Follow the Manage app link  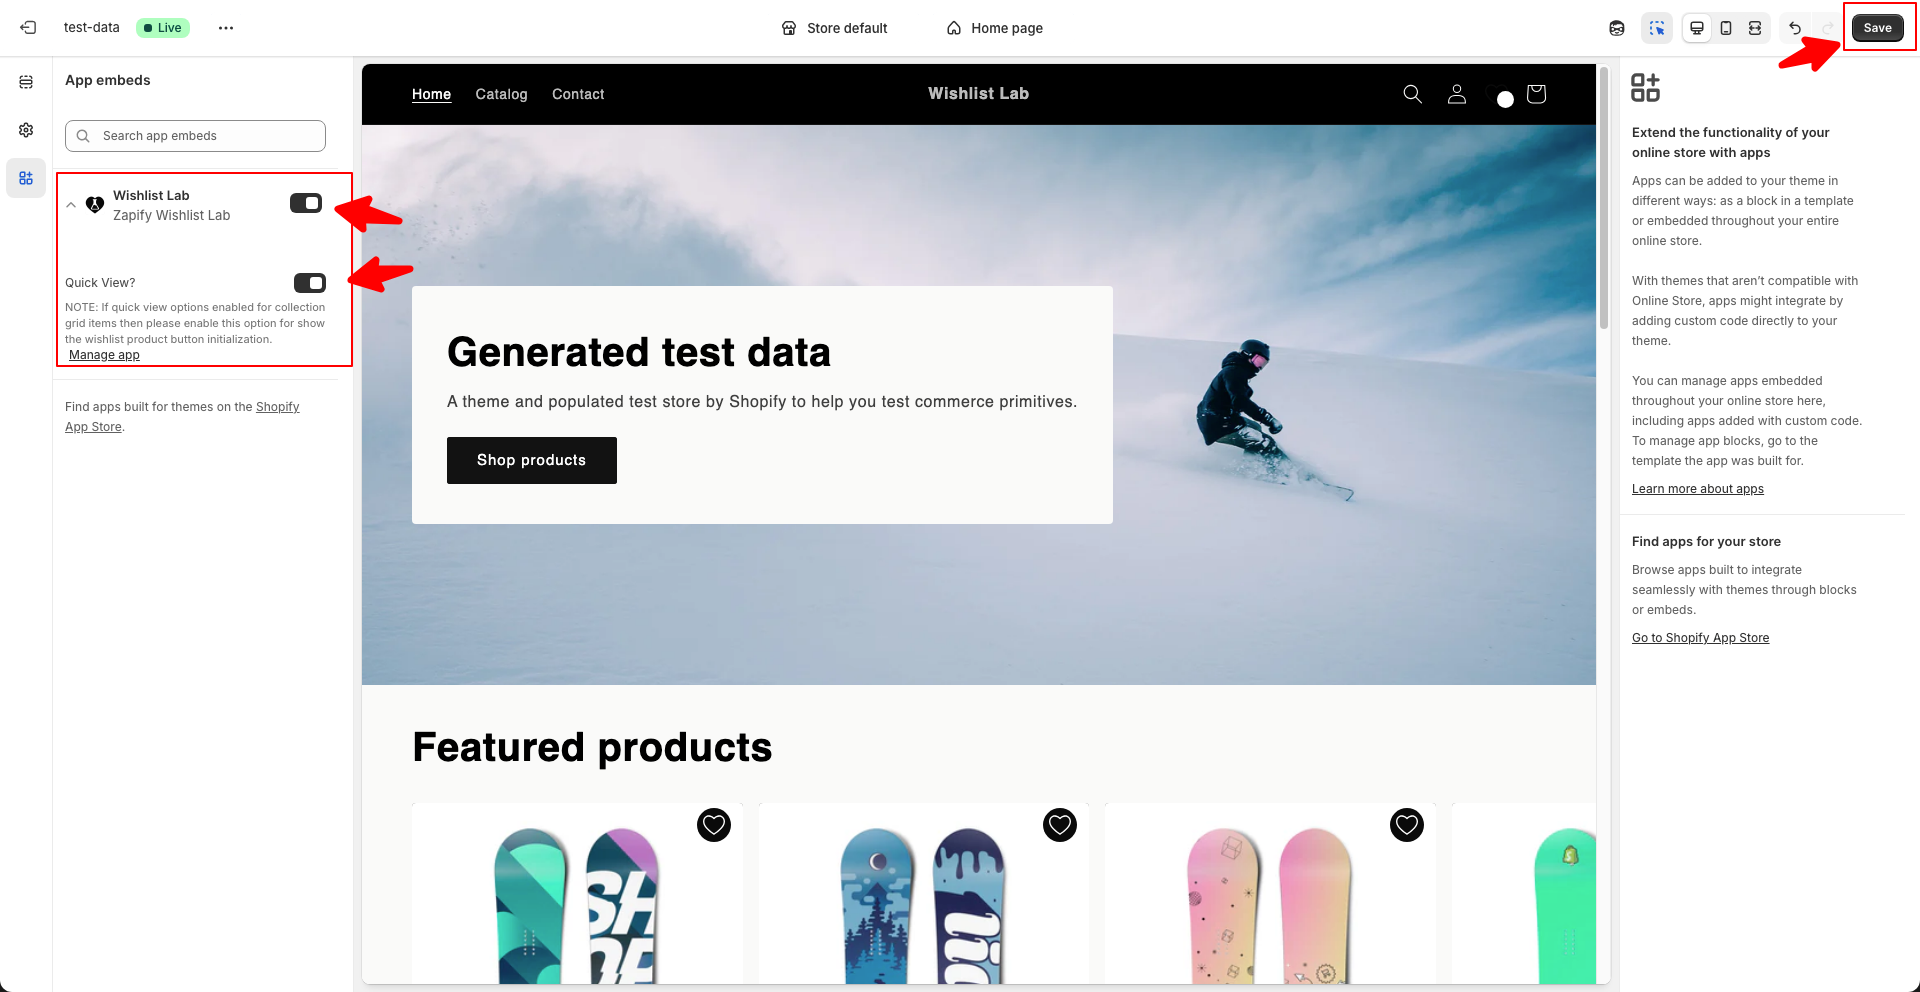tap(104, 355)
